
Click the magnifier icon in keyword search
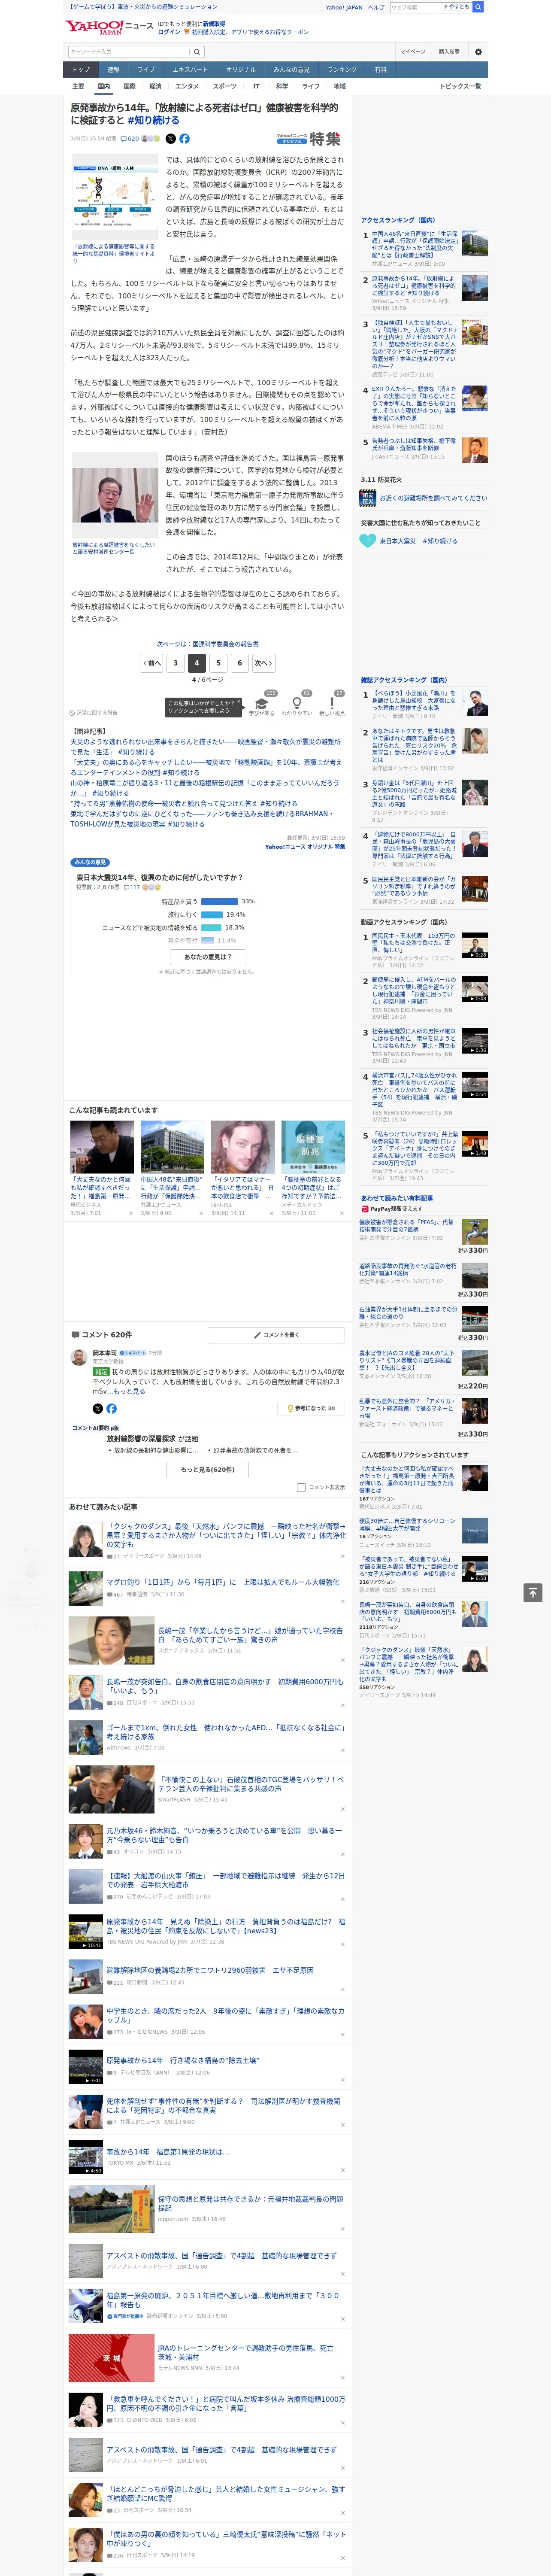197,52
